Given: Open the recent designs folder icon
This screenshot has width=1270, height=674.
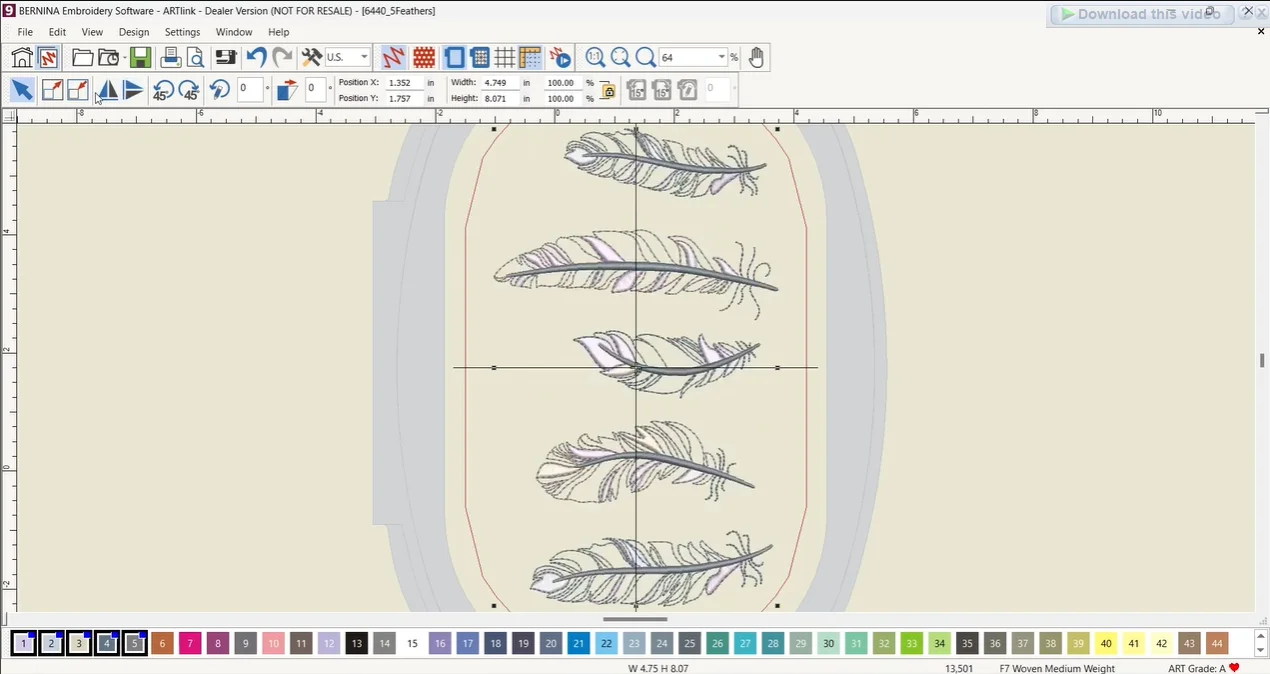Looking at the screenshot, I should point(109,57).
